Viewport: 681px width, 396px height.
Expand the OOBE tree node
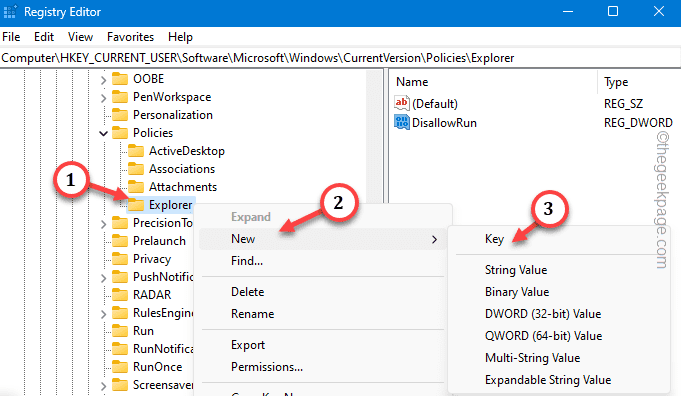coord(103,80)
